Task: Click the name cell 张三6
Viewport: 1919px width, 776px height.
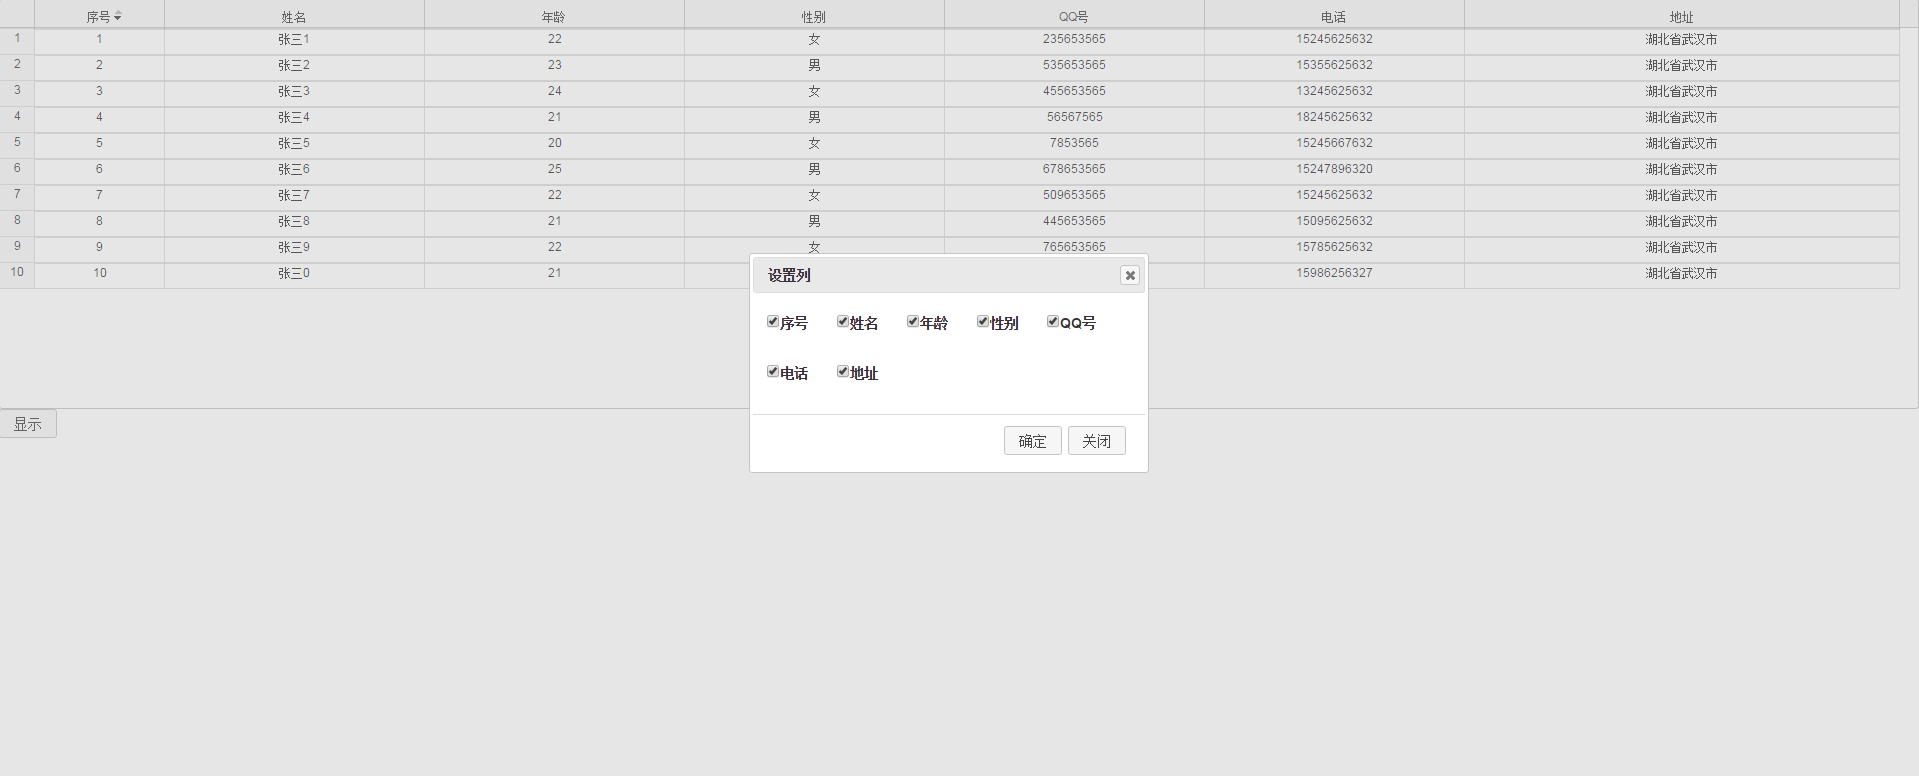Action: [294, 169]
